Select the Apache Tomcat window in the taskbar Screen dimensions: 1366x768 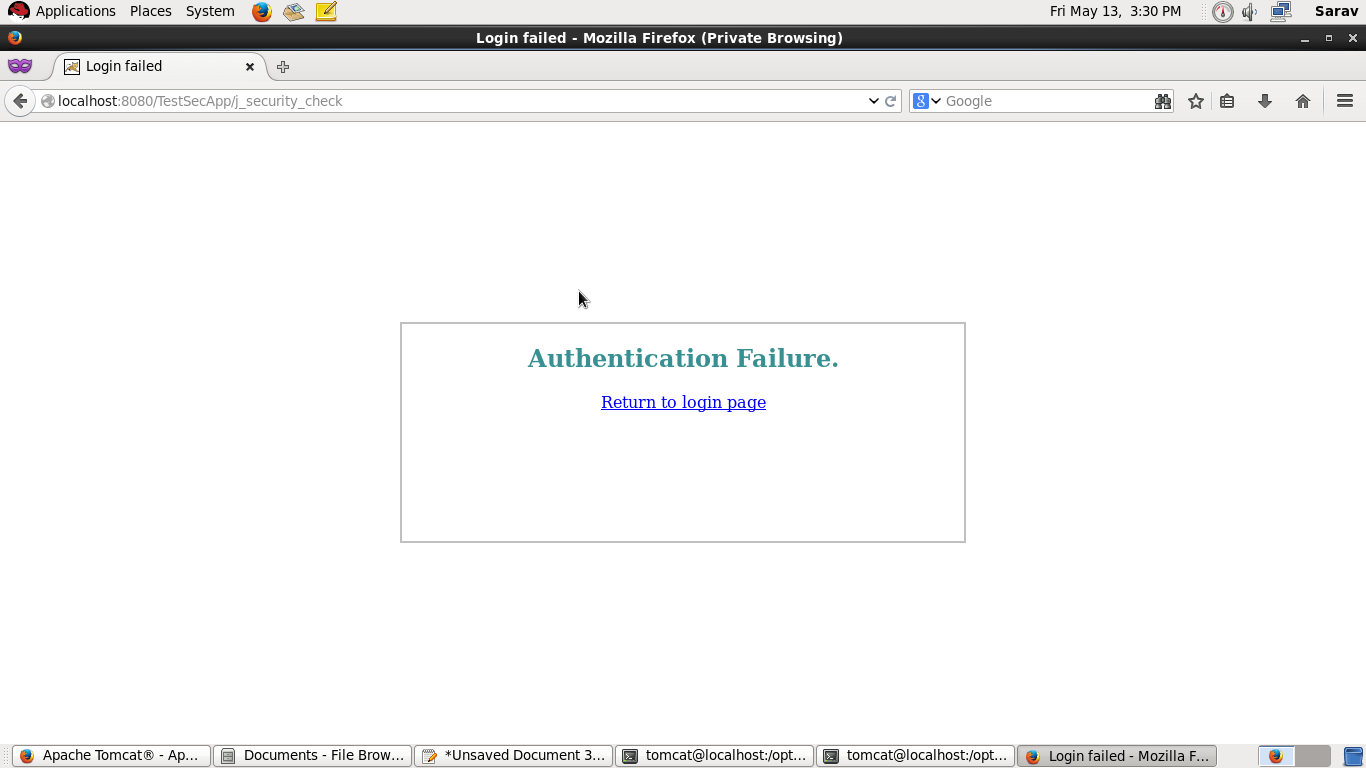click(x=110, y=755)
